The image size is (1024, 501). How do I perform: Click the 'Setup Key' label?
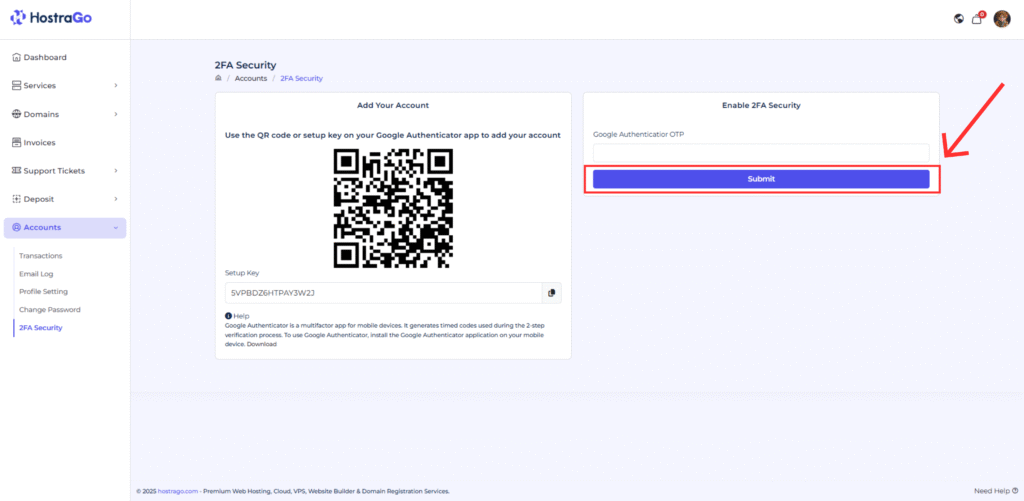click(x=242, y=273)
